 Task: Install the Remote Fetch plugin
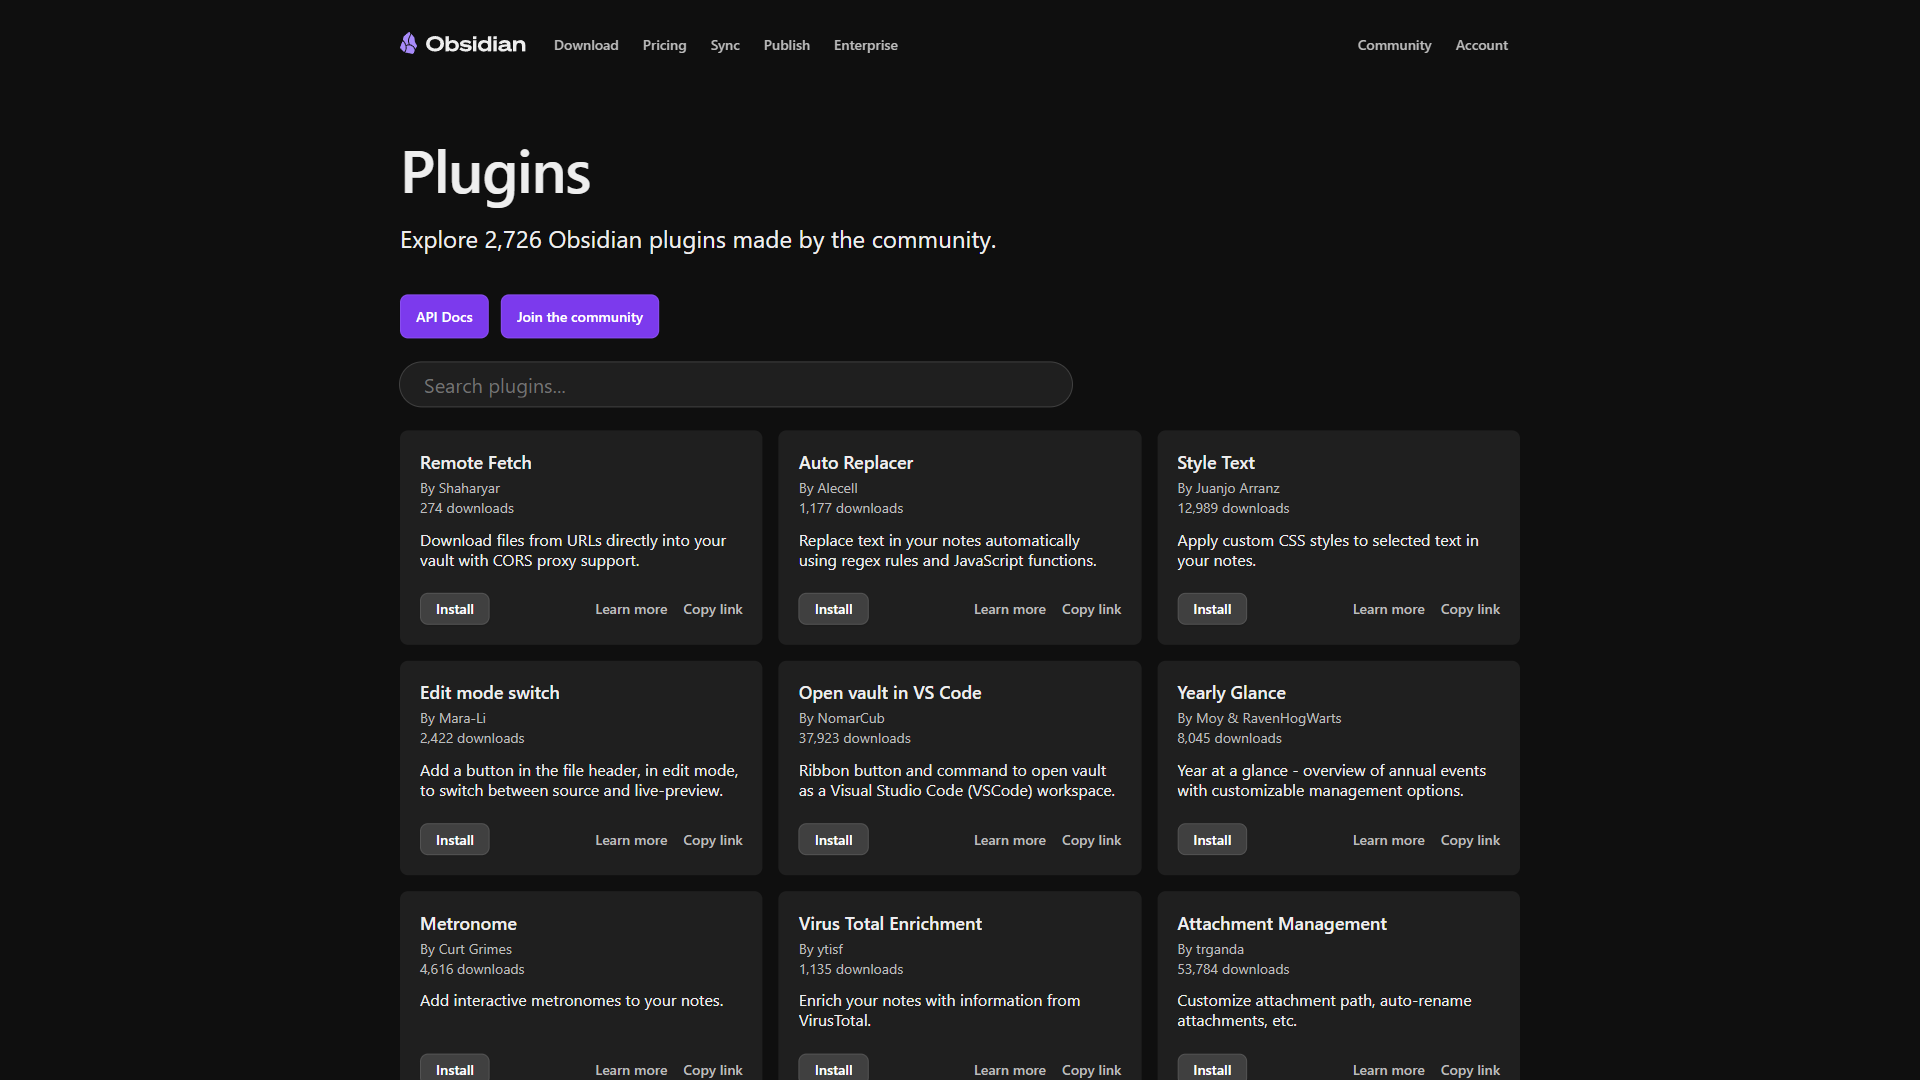click(455, 609)
